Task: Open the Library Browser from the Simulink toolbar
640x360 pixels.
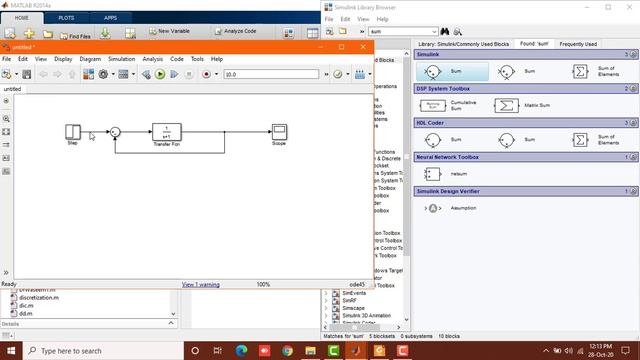Action: [x=89, y=74]
